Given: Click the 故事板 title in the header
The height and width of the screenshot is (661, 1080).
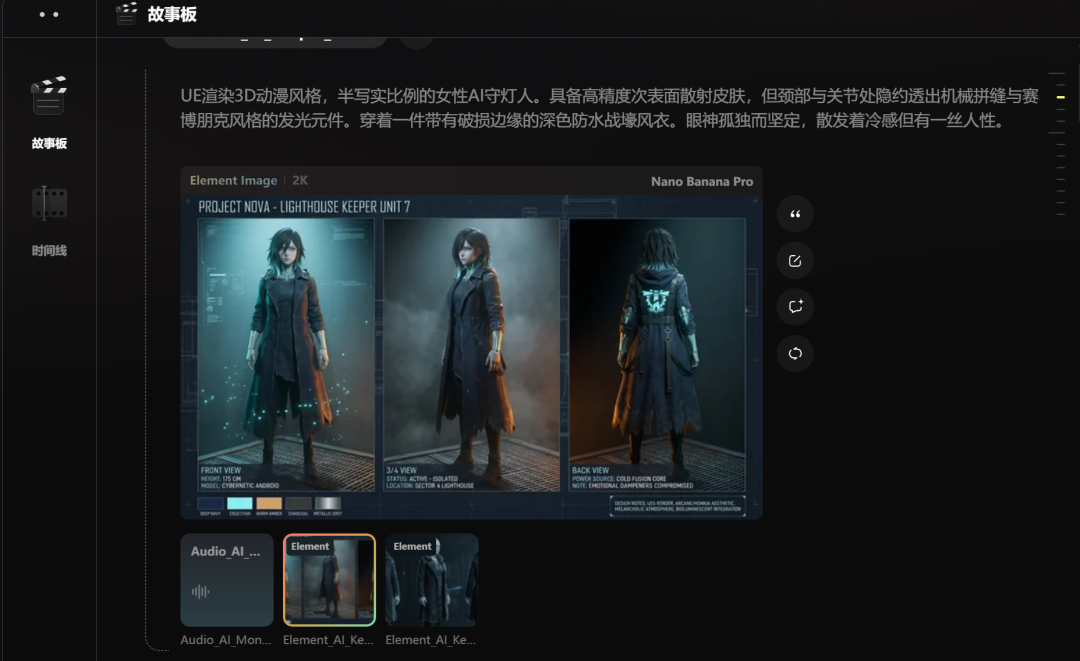Looking at the screenshot, I should tap(172, 14).
